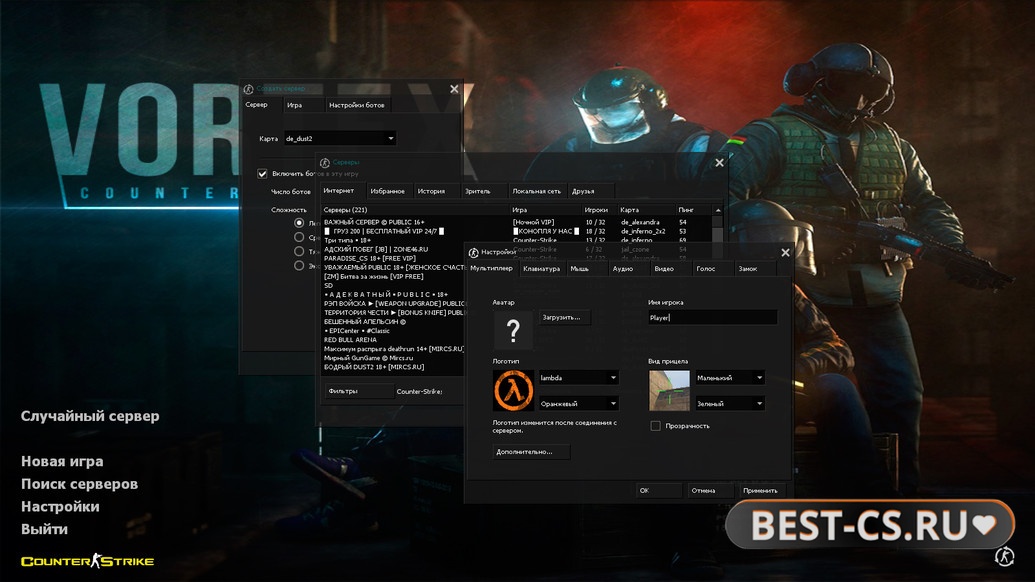Sort by the Карта column header
The width and height of the screenshot is (1035, 582).
(646, 210)
